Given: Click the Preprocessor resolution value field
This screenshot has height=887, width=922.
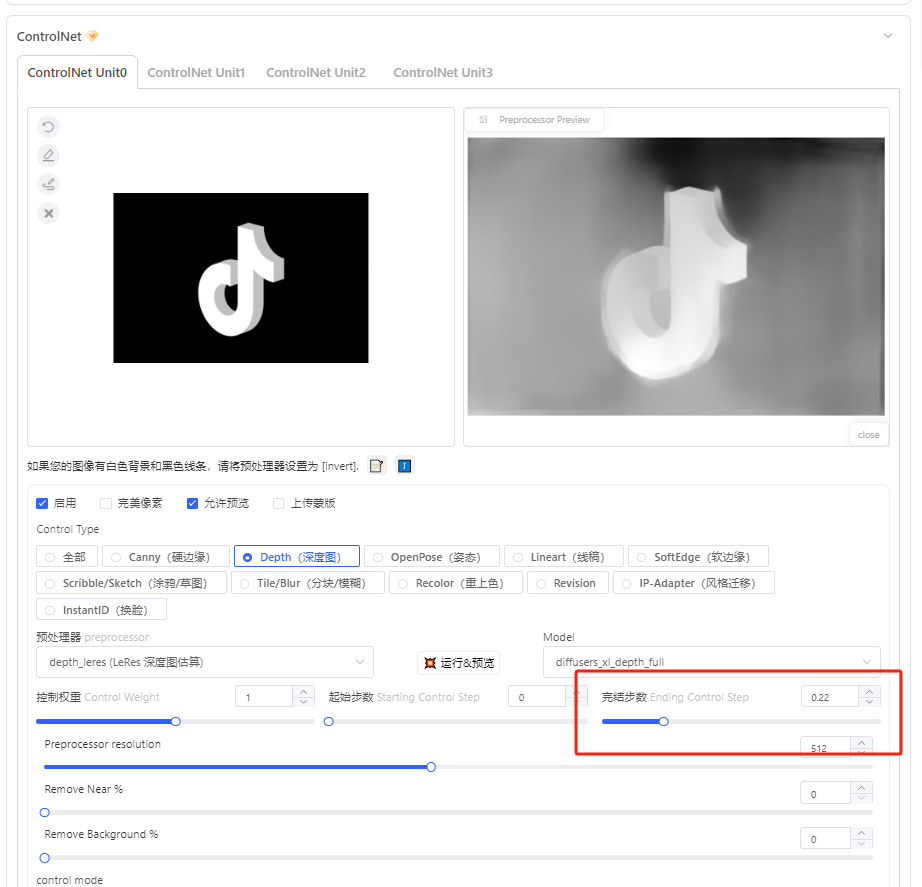Looking at the screenshot, I should click(826, 748).
